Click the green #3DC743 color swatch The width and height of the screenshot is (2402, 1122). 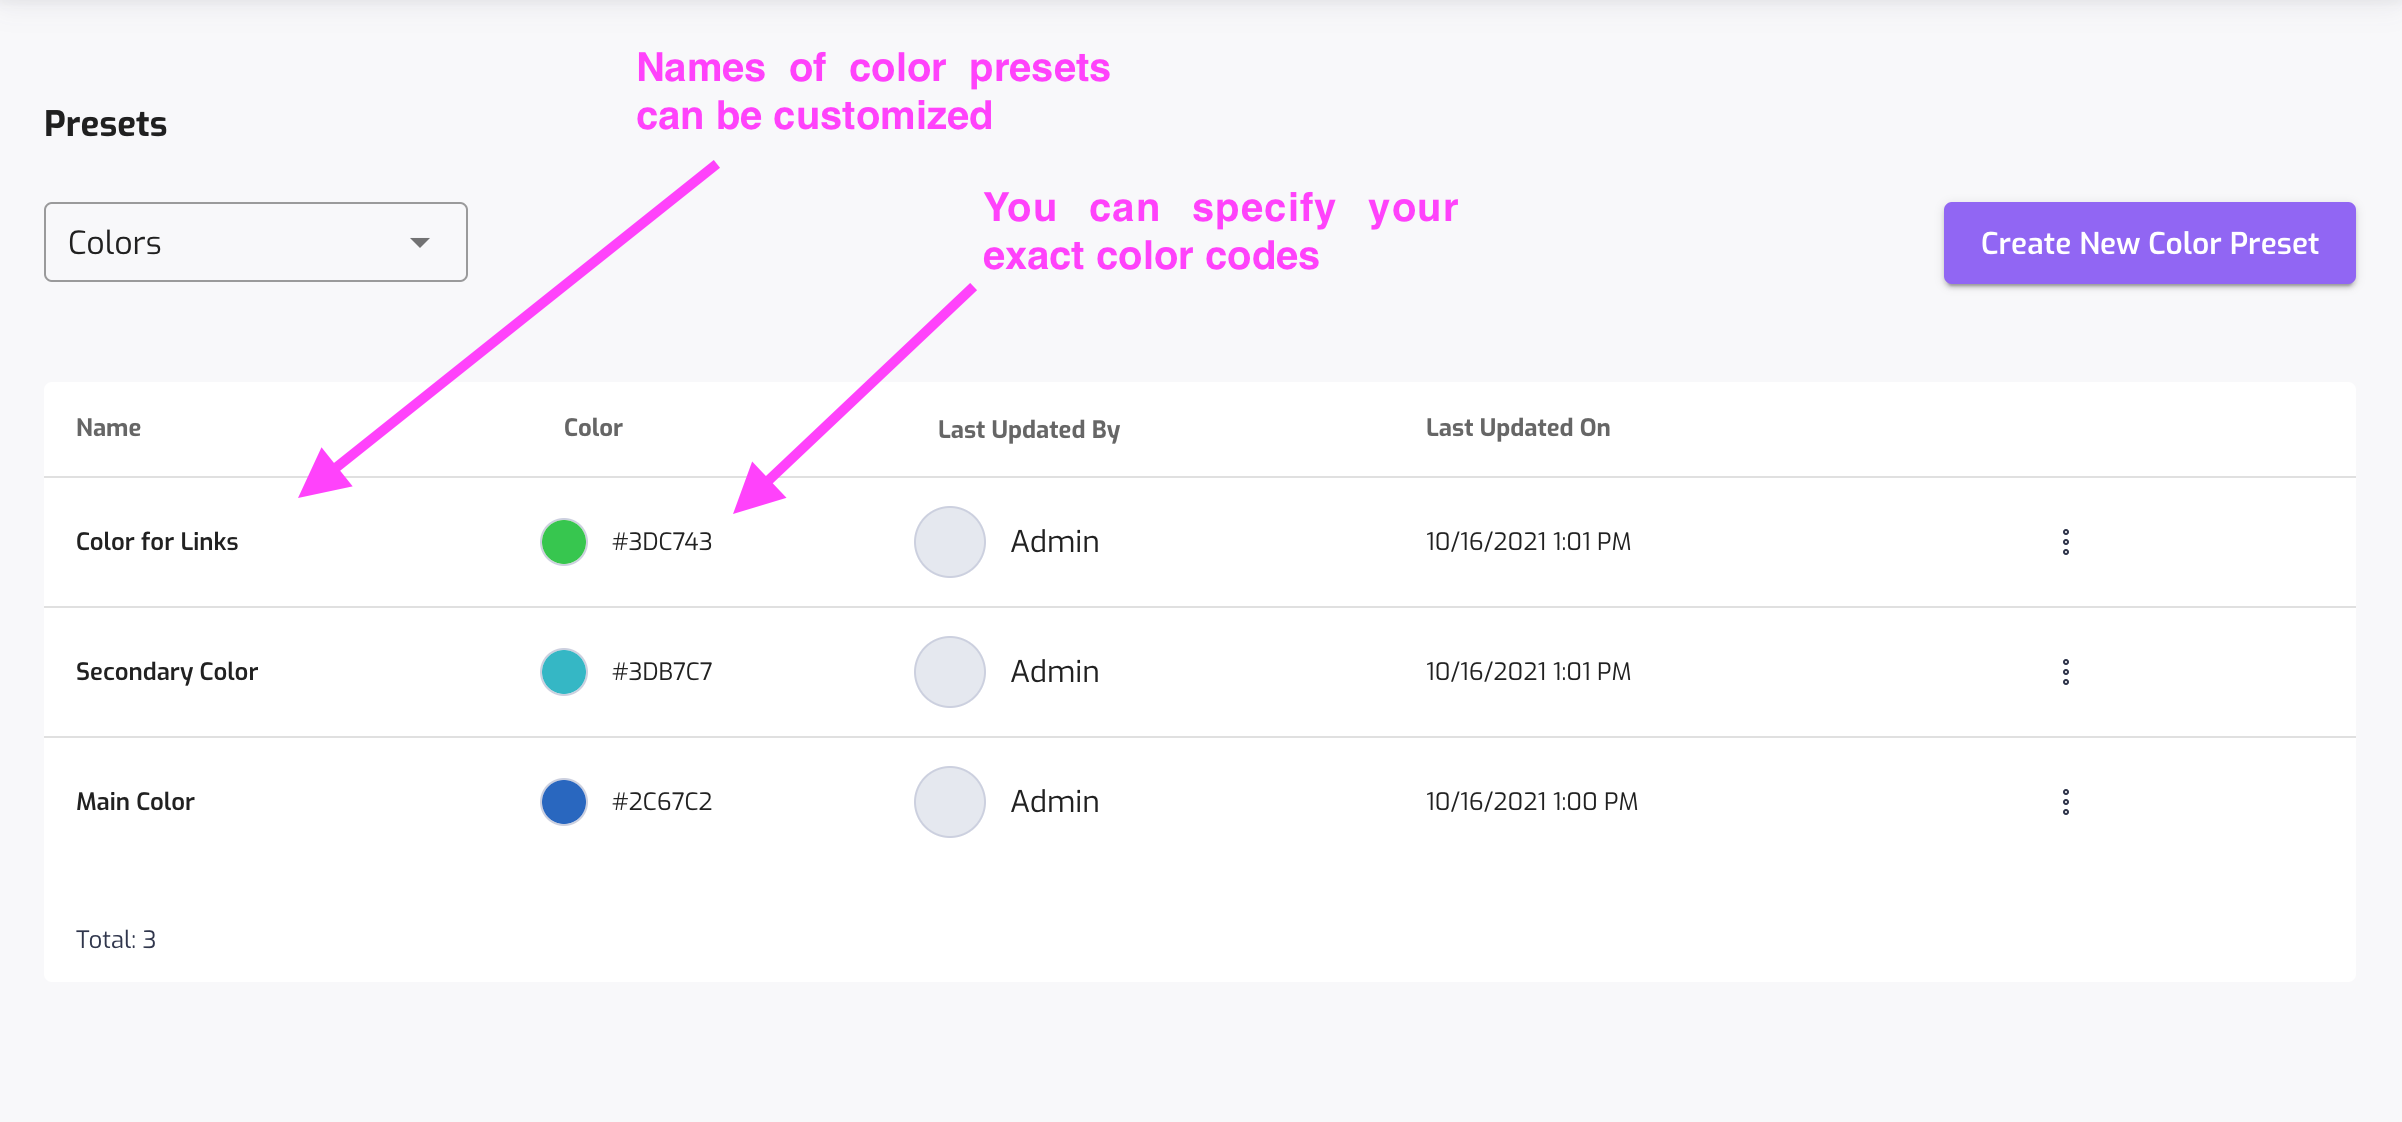click(x=564, y=542)
